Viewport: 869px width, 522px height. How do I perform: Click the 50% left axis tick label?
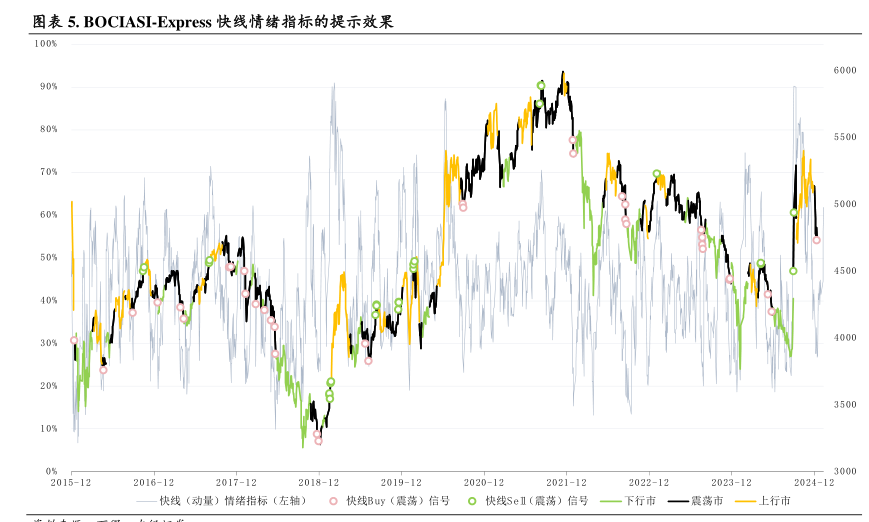(x=48, y=258)
